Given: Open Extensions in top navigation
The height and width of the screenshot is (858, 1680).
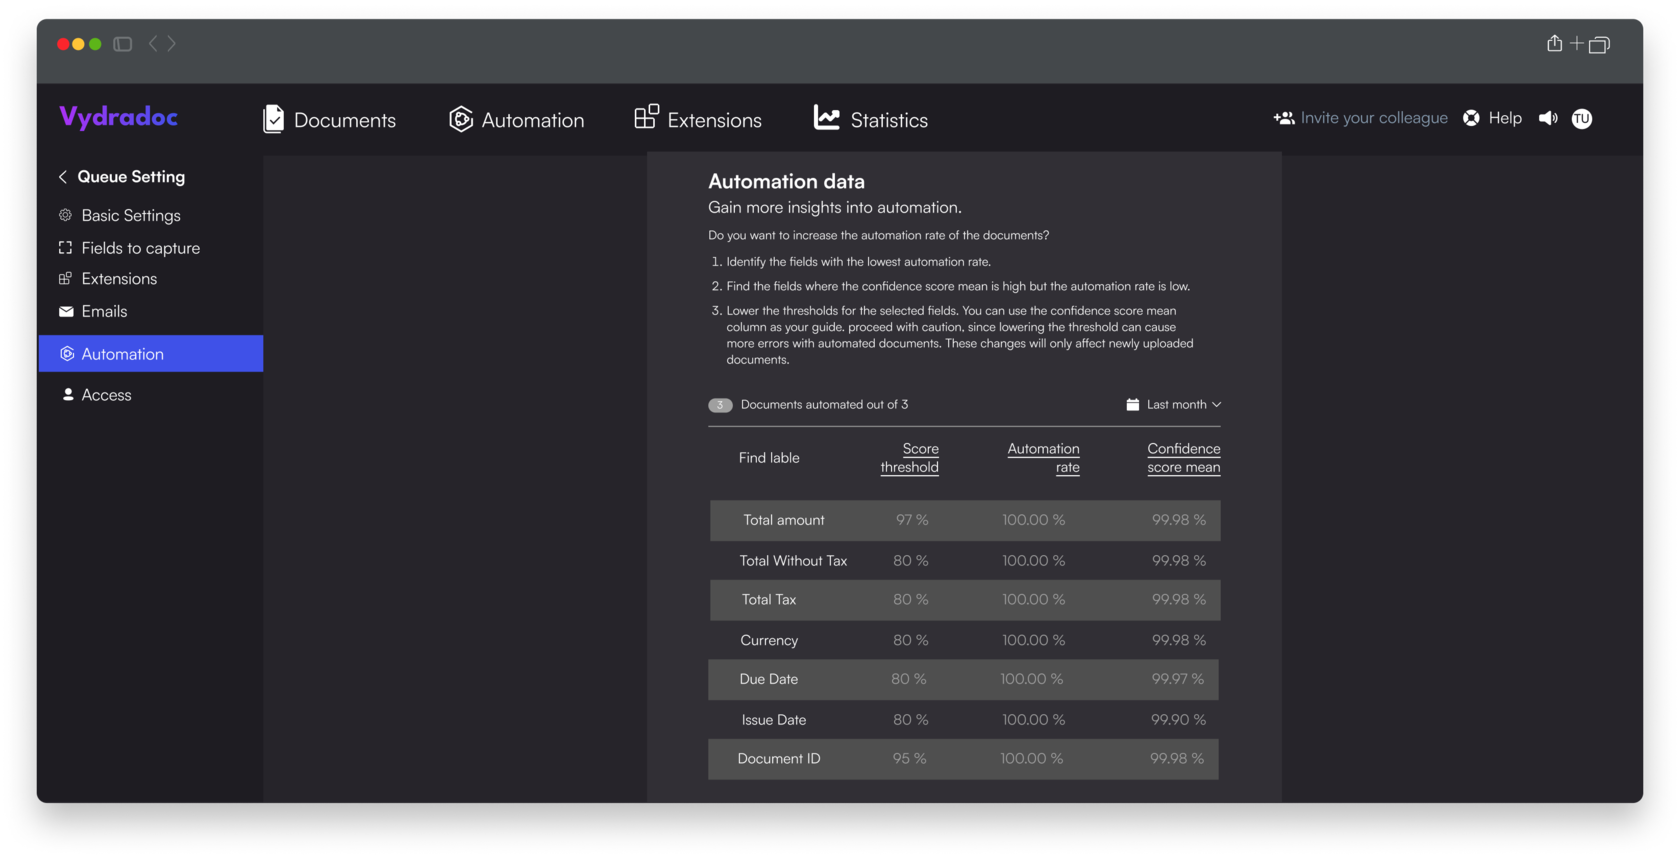Looking at the screenshot, I should click(698, 120).
